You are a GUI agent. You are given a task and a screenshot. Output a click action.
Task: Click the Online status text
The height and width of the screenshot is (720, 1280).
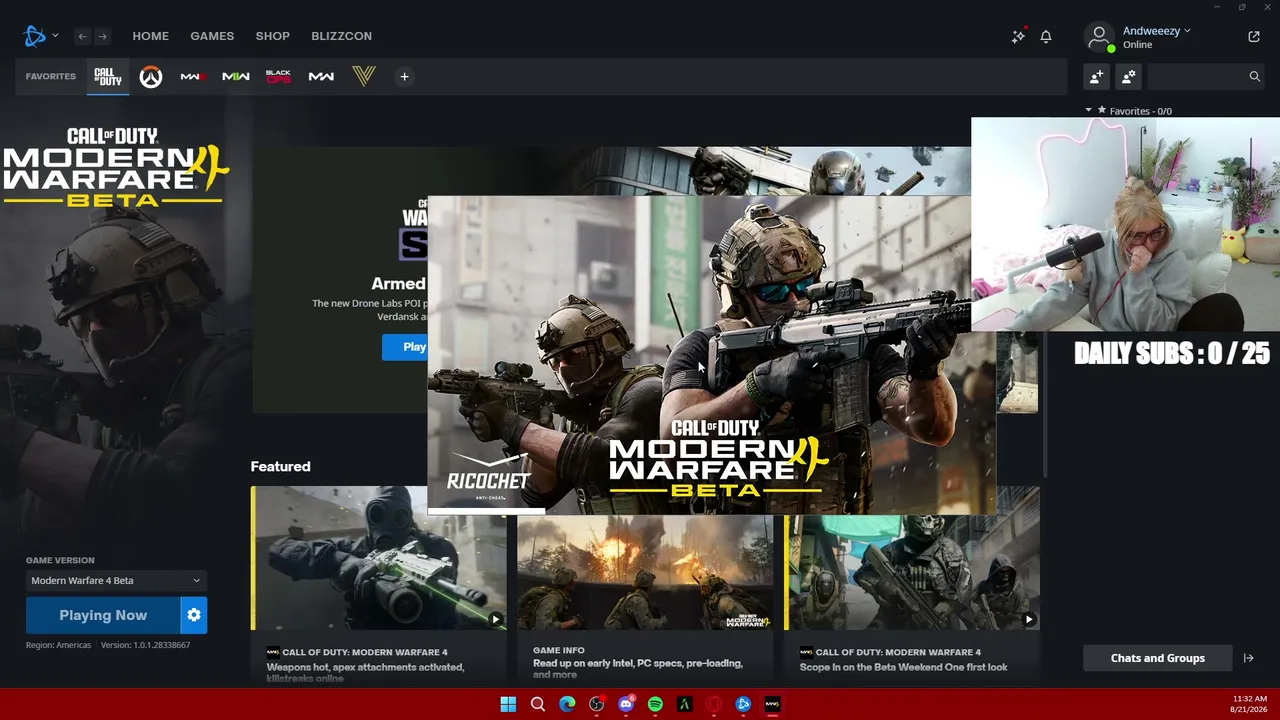click(x=1137, y=45)
